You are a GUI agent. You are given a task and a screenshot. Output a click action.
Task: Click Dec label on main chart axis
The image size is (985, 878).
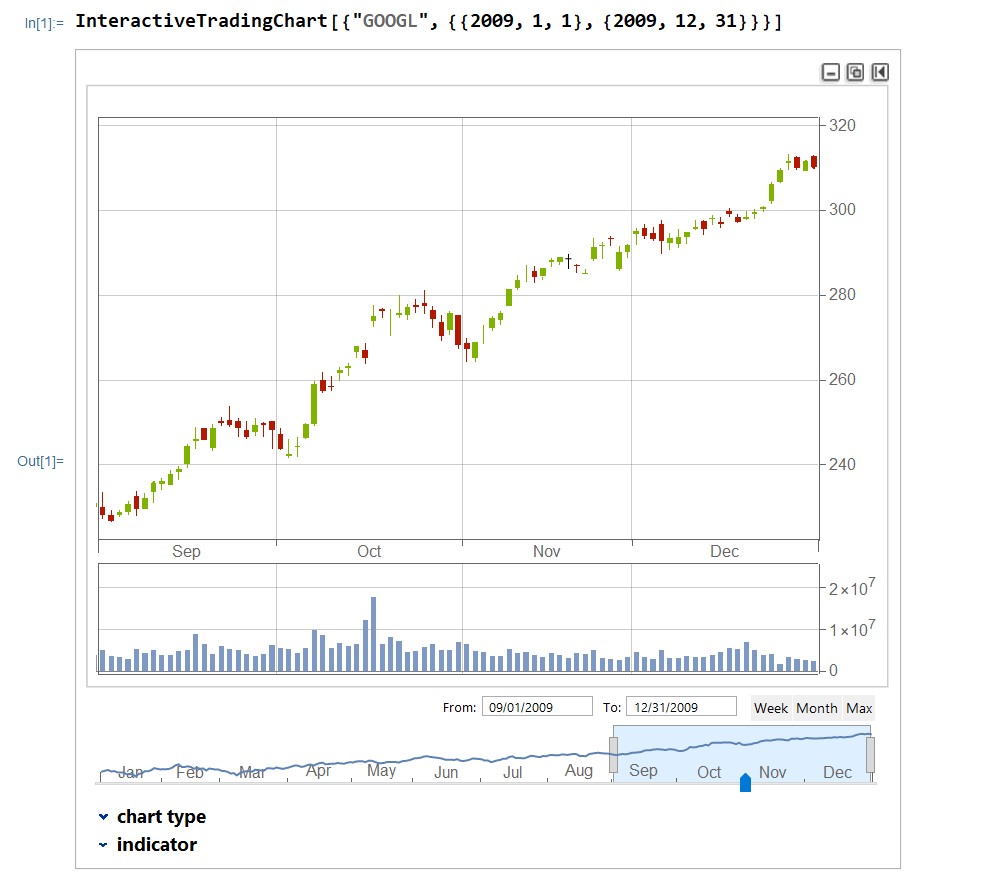724,551
